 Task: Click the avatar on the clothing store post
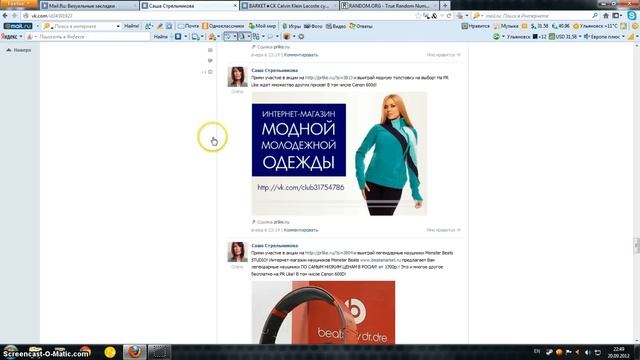pyautogui.click(x=237, y=77)
